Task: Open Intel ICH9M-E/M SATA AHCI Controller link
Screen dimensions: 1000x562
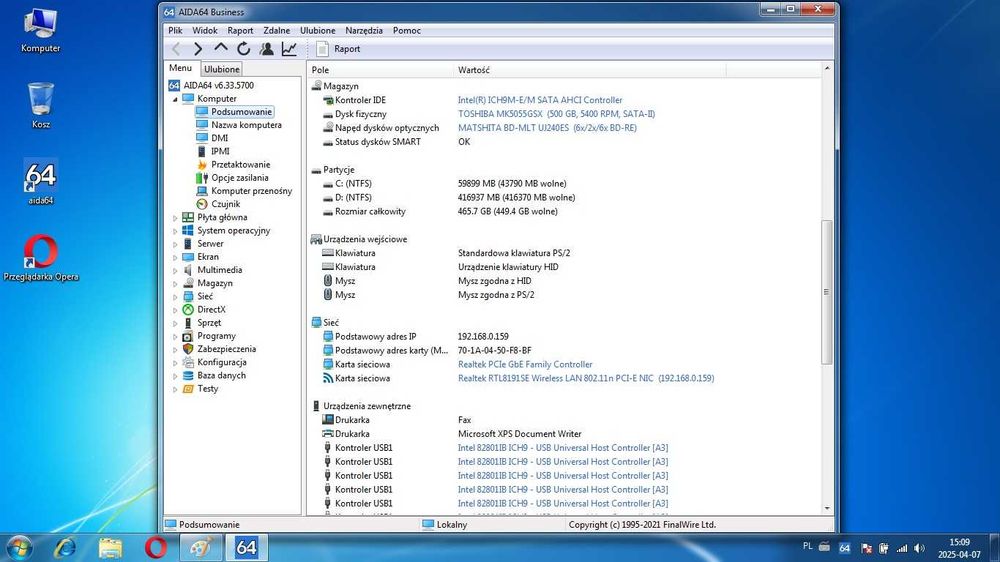Action: 540,100
